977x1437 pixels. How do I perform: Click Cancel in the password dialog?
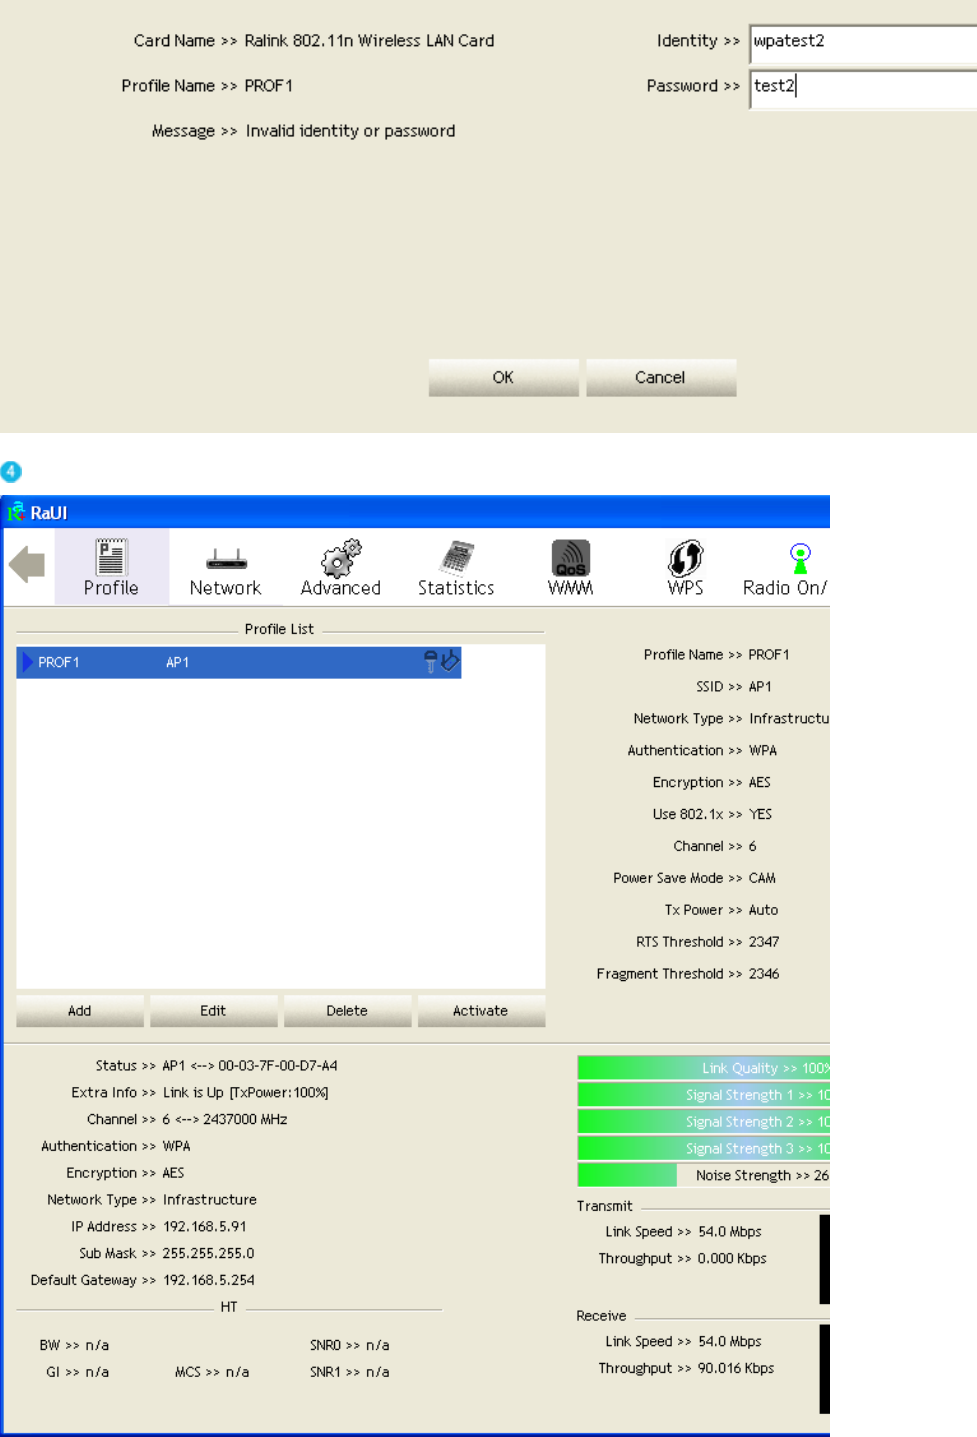pyautogui.click(x=660, y=377)
